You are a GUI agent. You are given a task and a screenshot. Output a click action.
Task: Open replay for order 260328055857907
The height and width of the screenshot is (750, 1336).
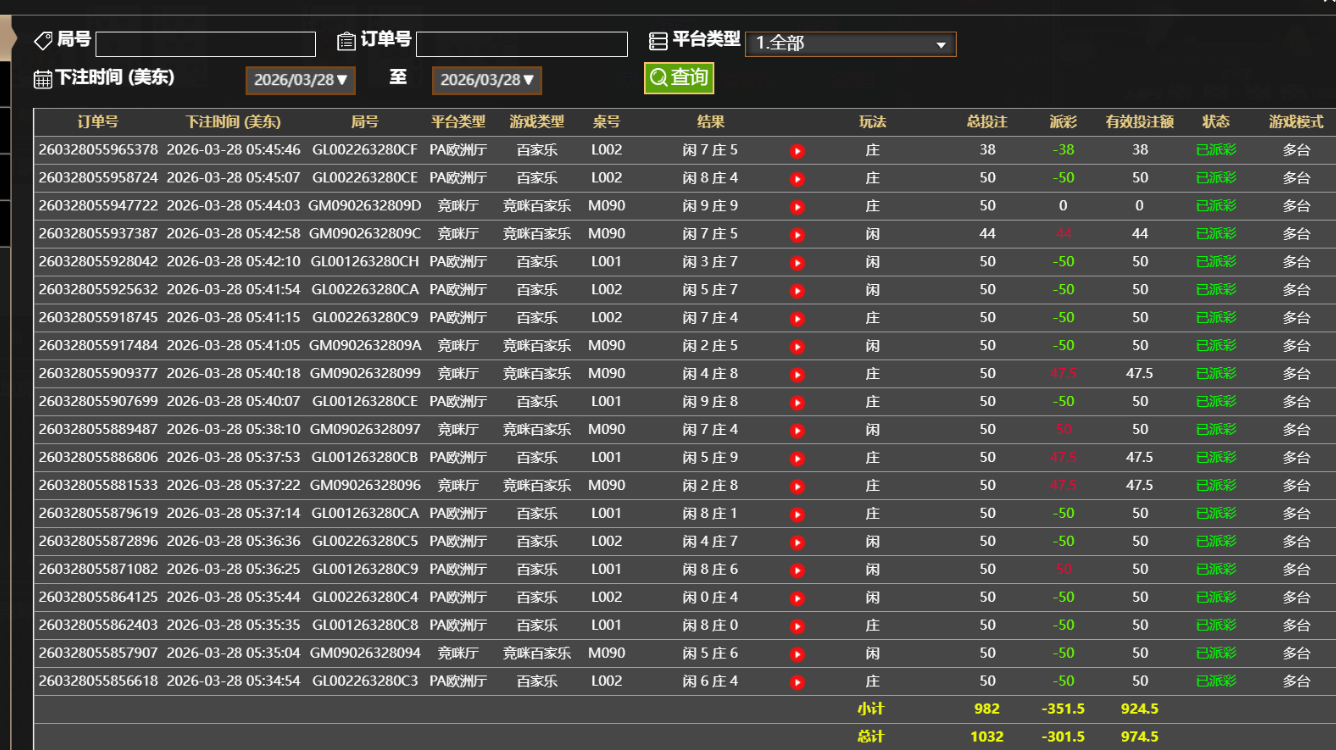[x=797, y=655]
